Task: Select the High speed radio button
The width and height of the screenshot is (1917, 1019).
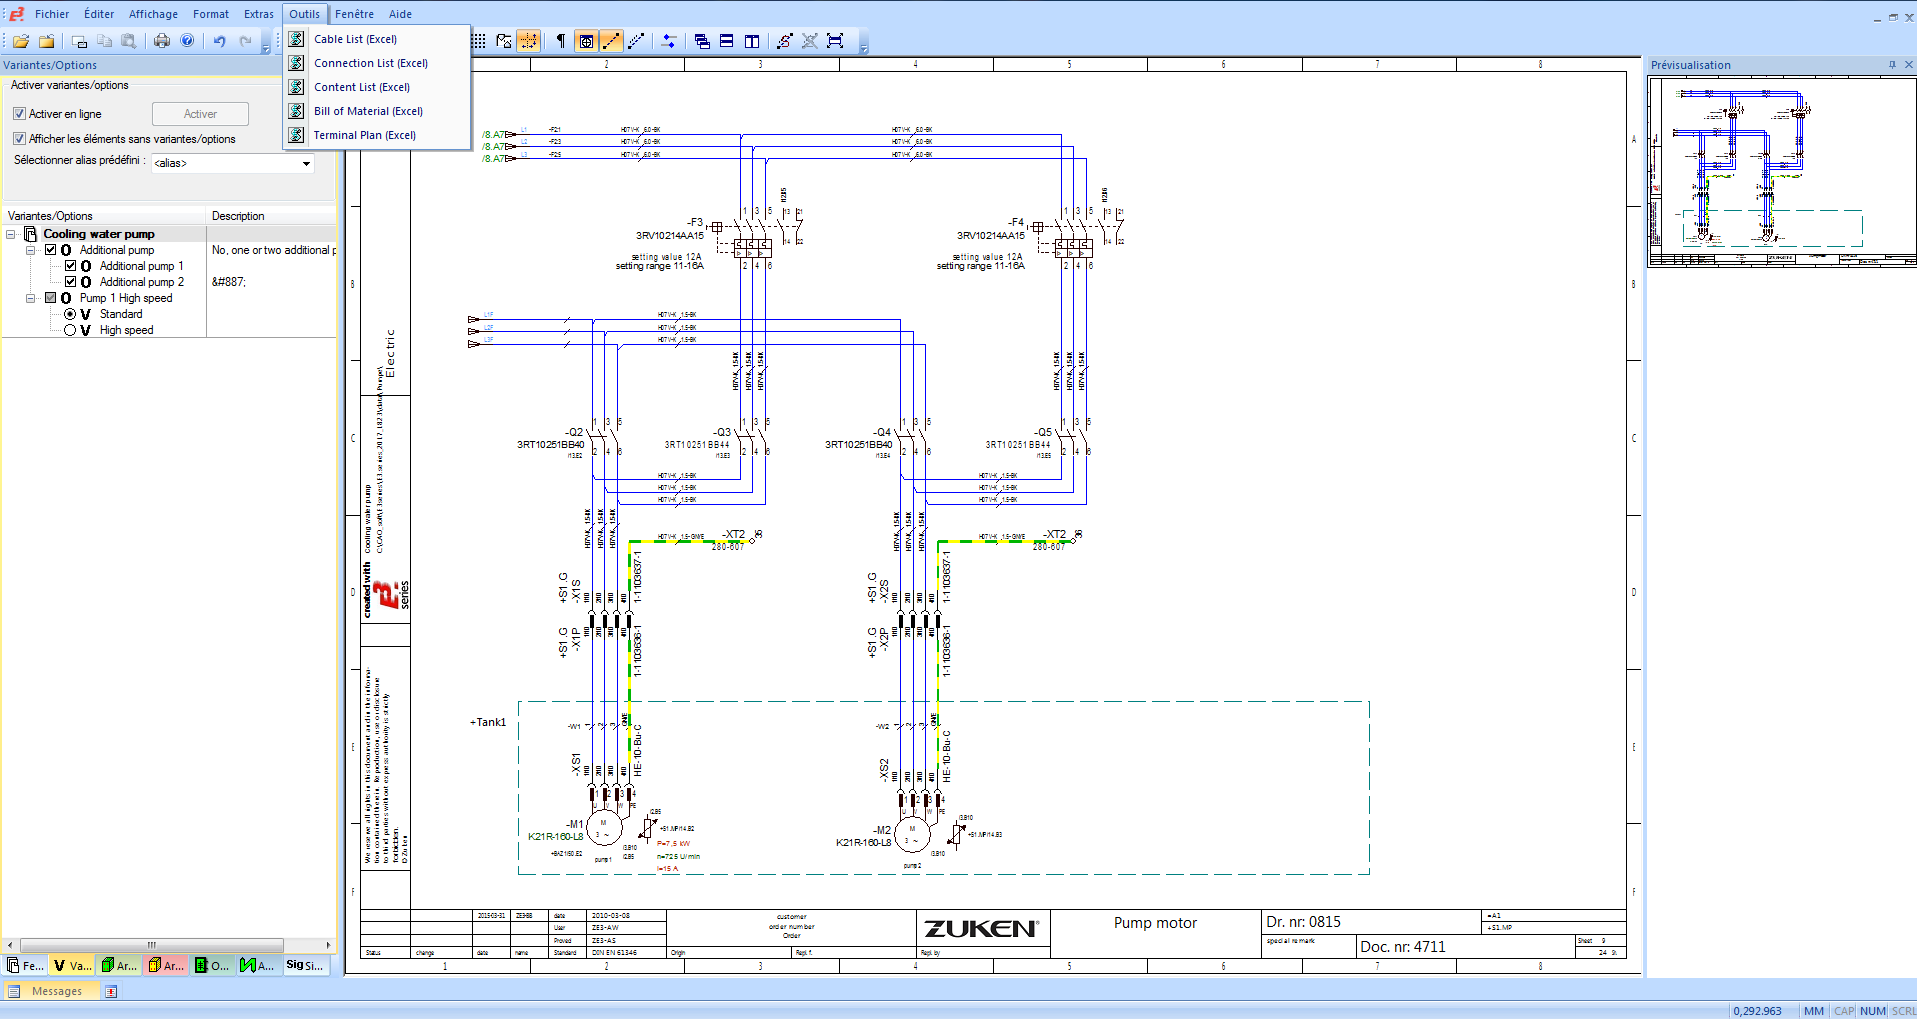Action: 70,330
